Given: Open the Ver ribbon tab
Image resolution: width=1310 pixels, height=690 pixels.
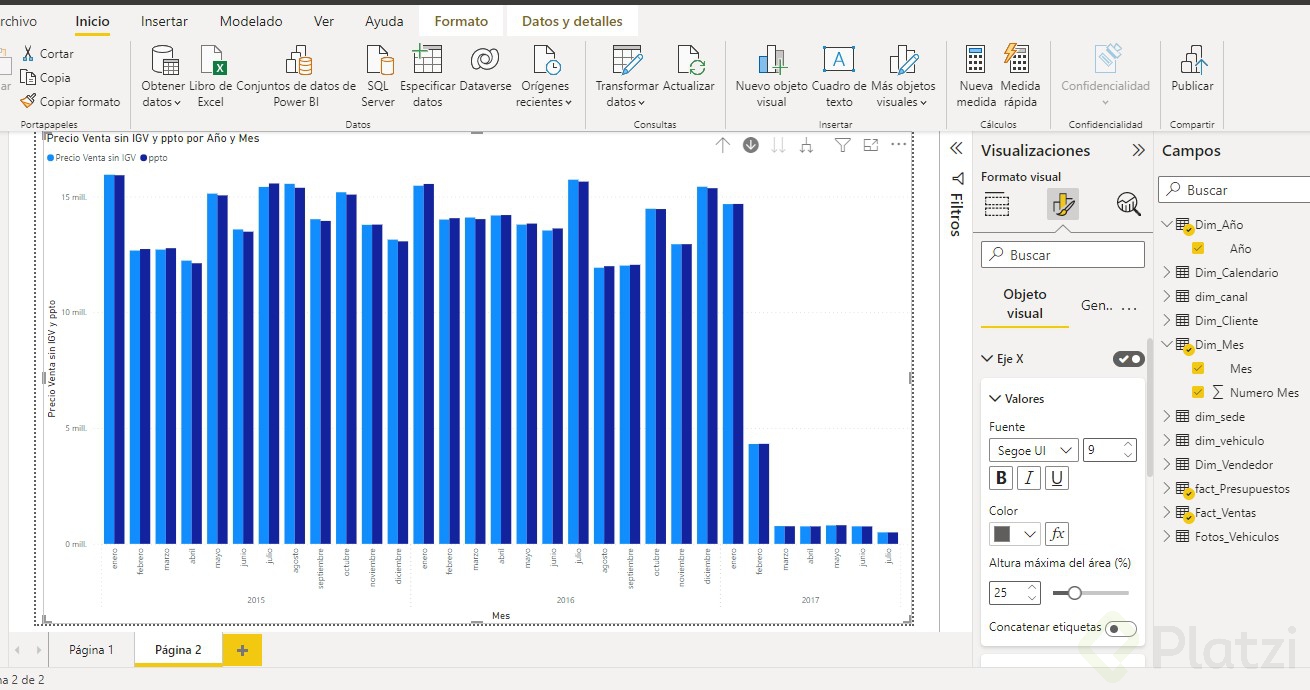Looking at the screenshot, I should pos(324,21).
